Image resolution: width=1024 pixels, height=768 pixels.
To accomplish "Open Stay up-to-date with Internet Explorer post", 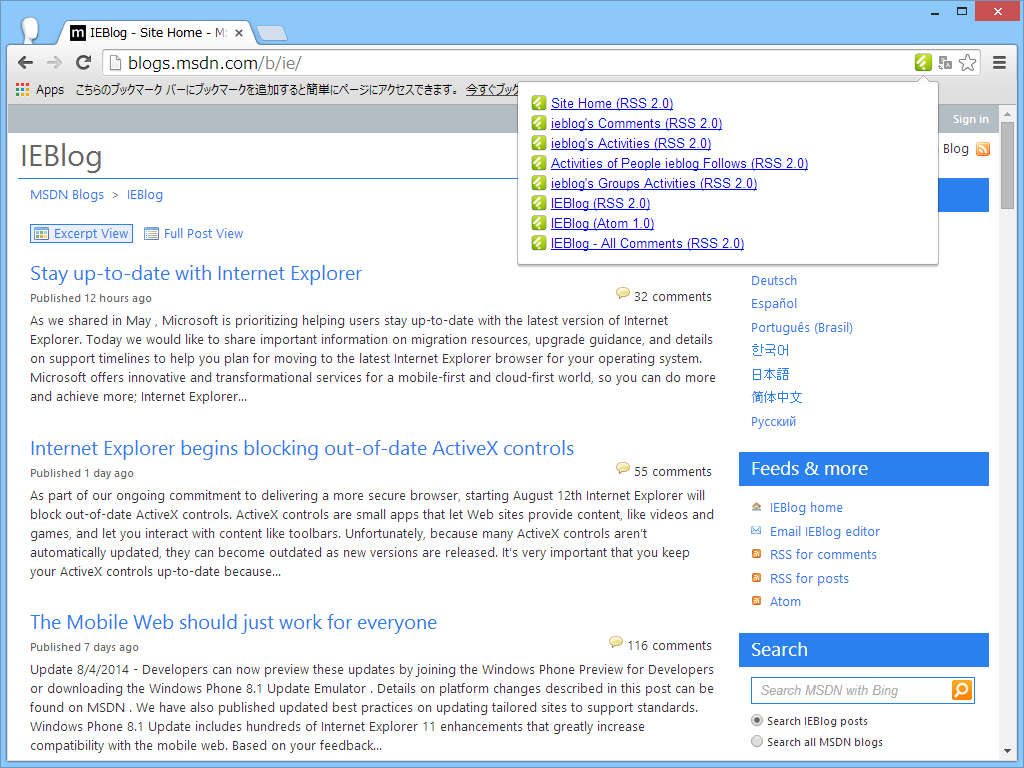I will click(x=196, y=274).
